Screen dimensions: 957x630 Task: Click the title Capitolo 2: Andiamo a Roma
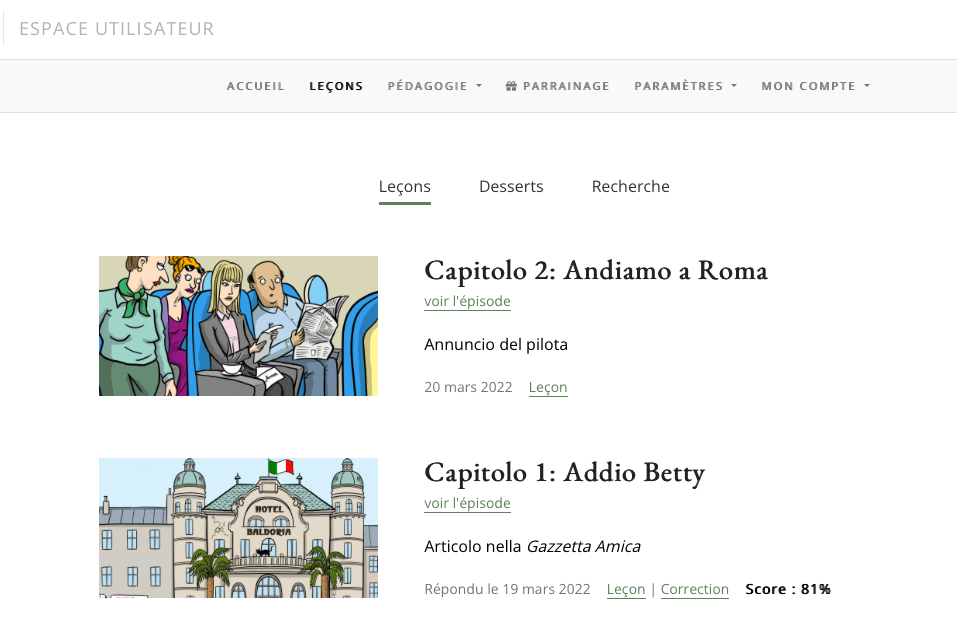[x=595, y=270]
